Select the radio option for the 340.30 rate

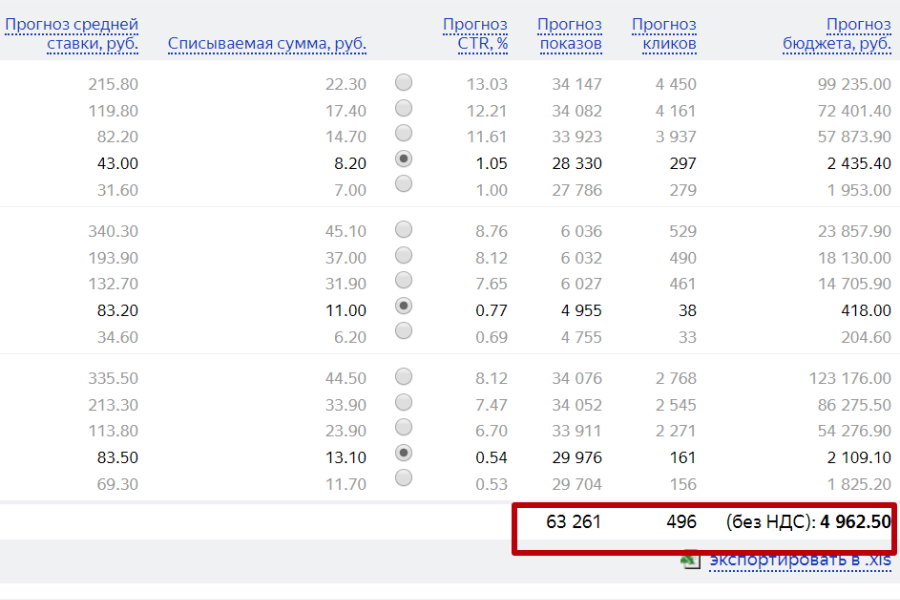pyautogui.click(x=404, y=229)
